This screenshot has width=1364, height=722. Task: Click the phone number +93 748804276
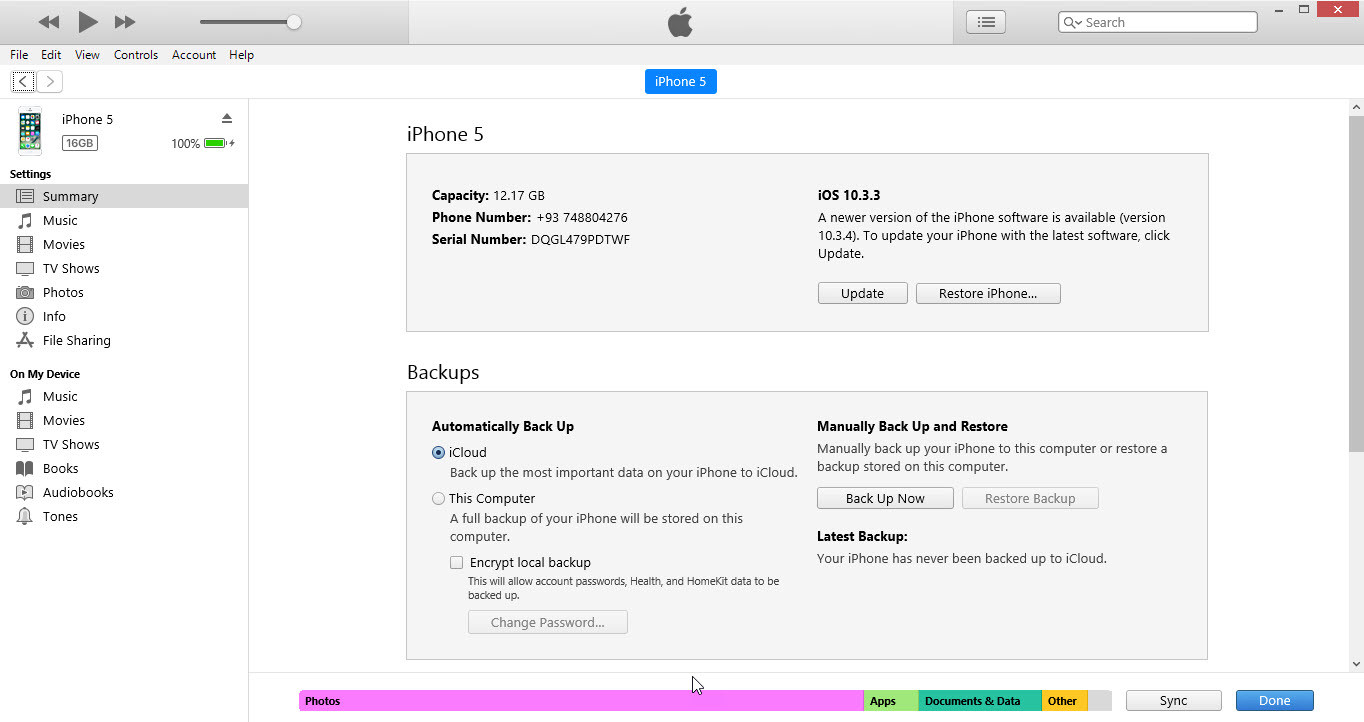tap(582, 217)
